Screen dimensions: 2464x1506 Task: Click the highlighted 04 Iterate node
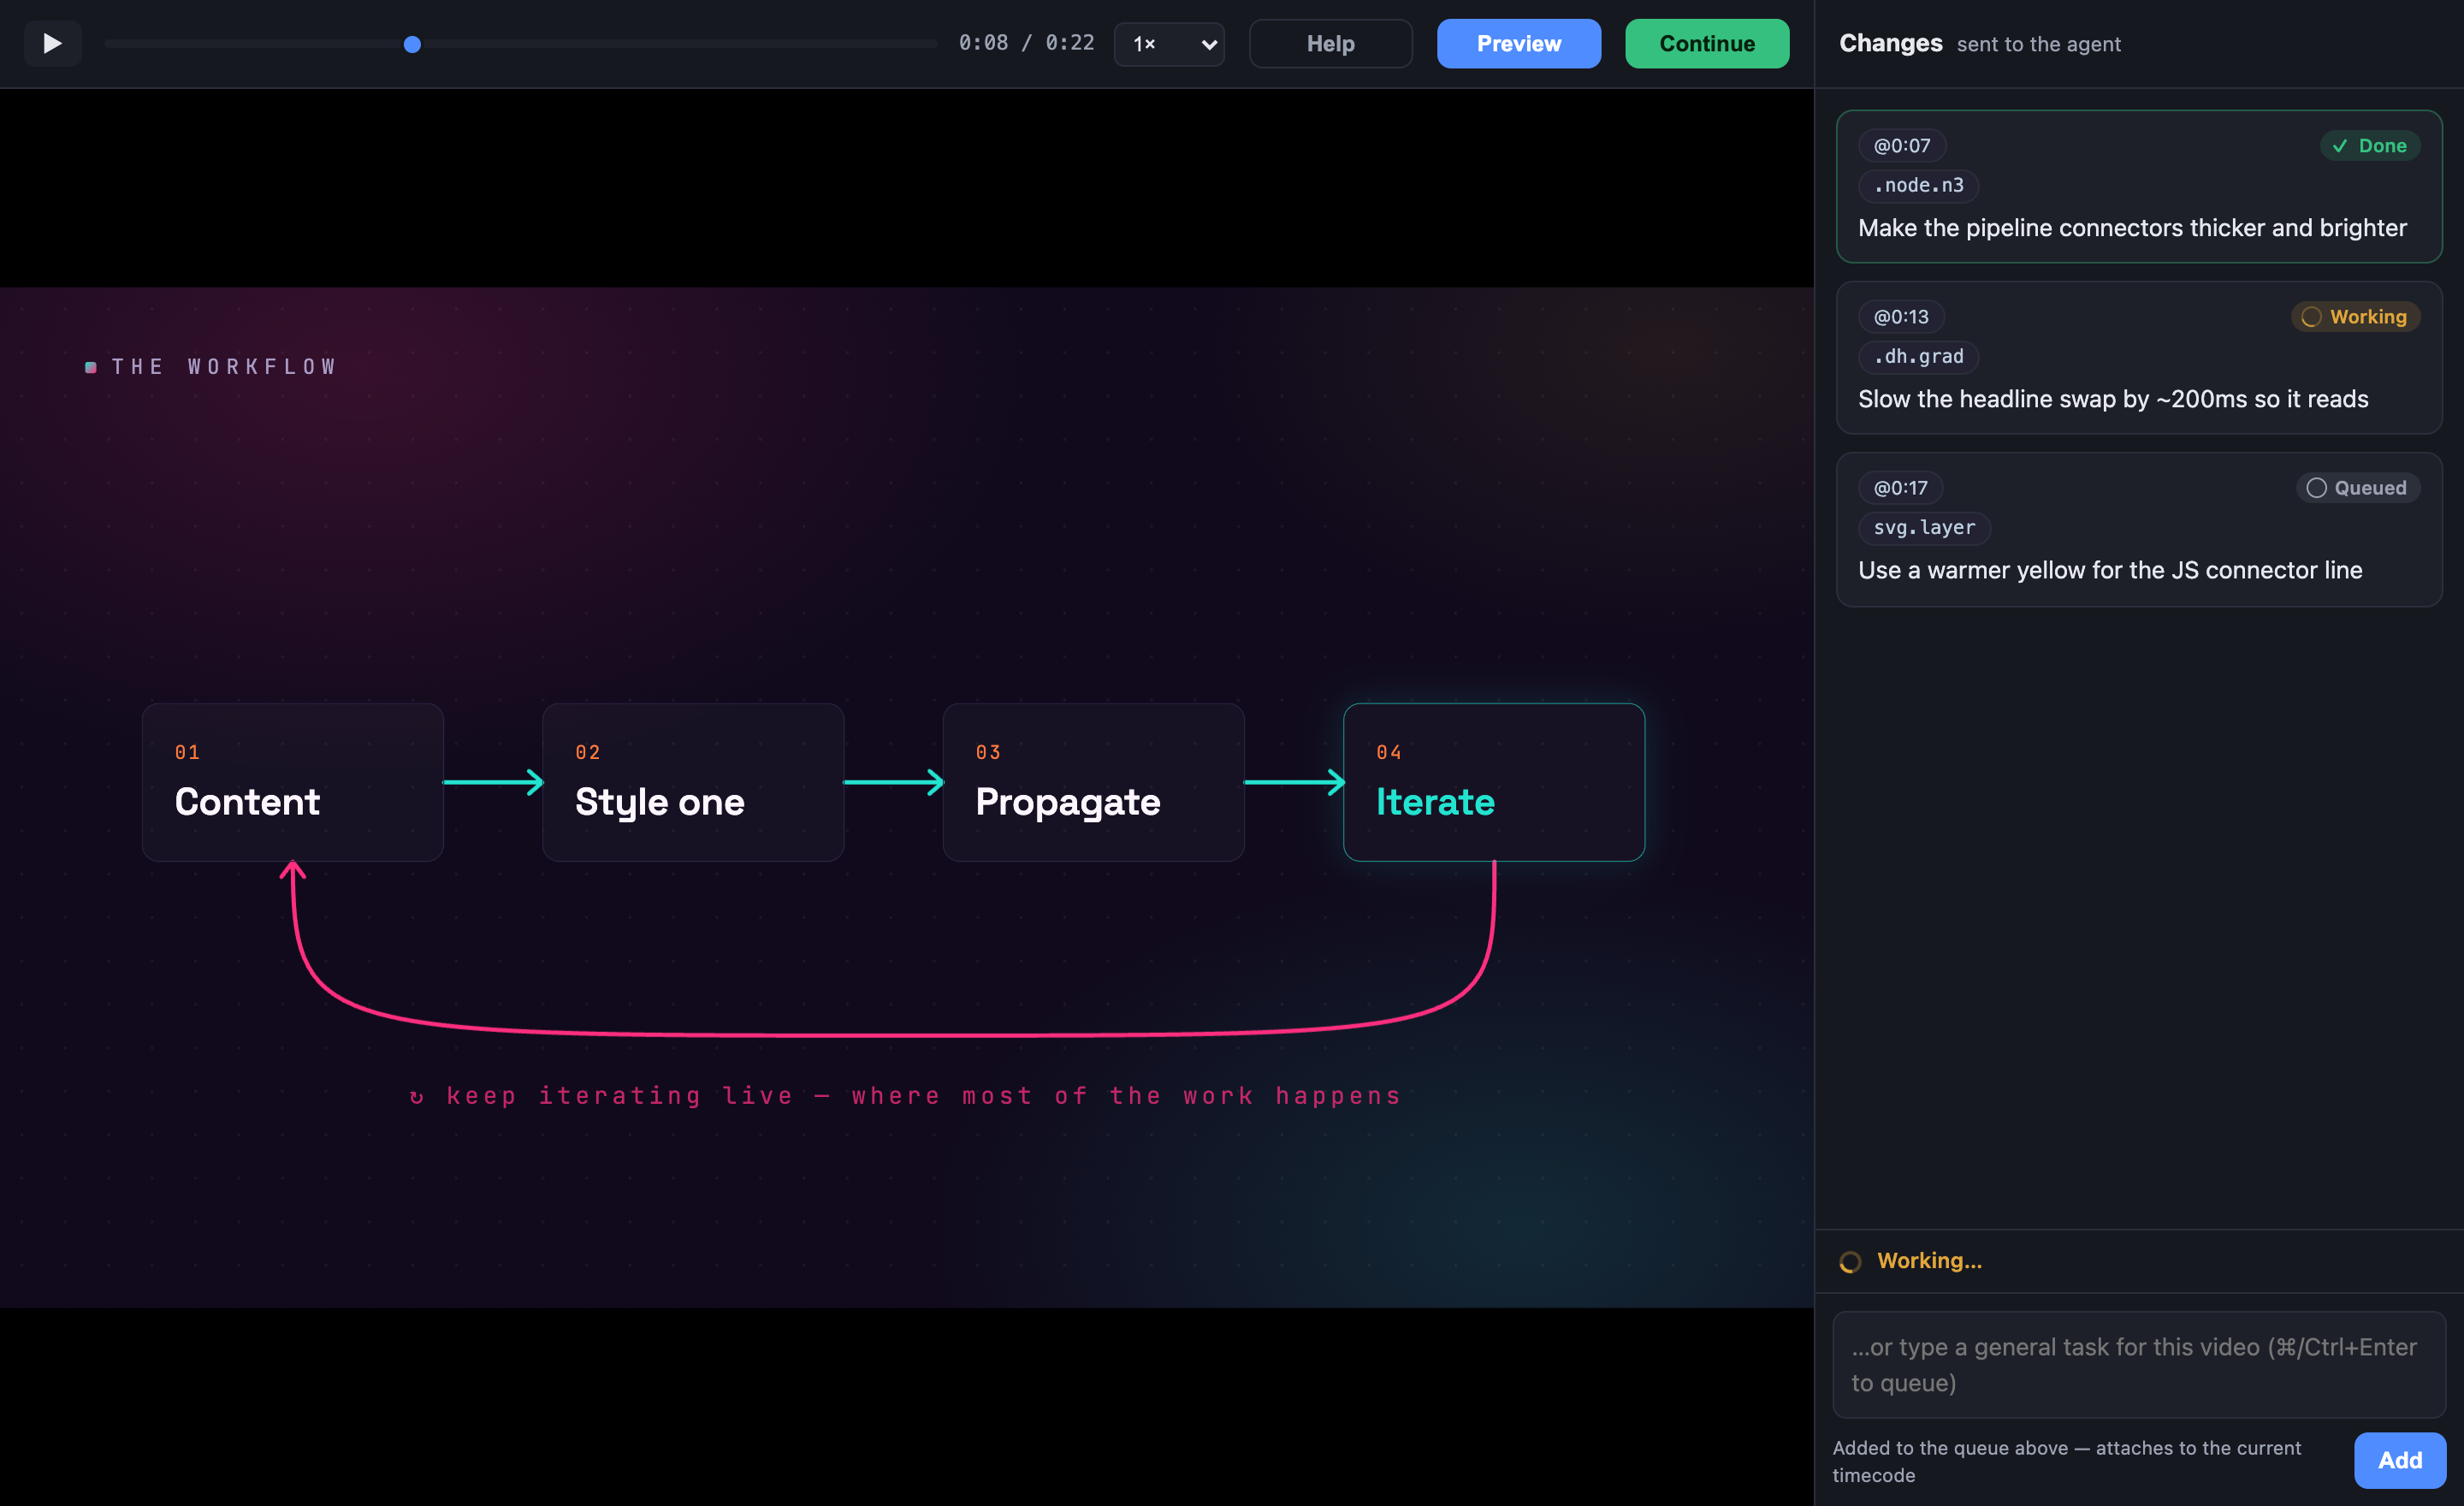coord(1493,782)
